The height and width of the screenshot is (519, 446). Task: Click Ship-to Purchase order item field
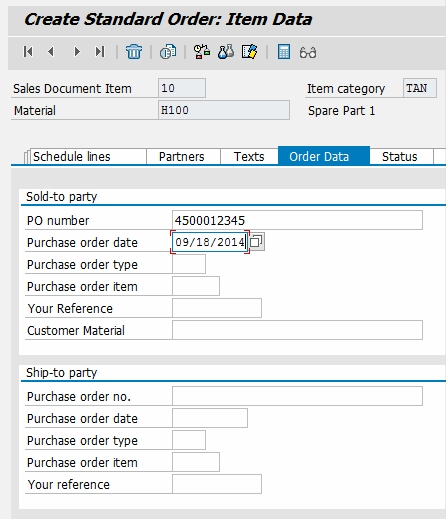point(196,462)
